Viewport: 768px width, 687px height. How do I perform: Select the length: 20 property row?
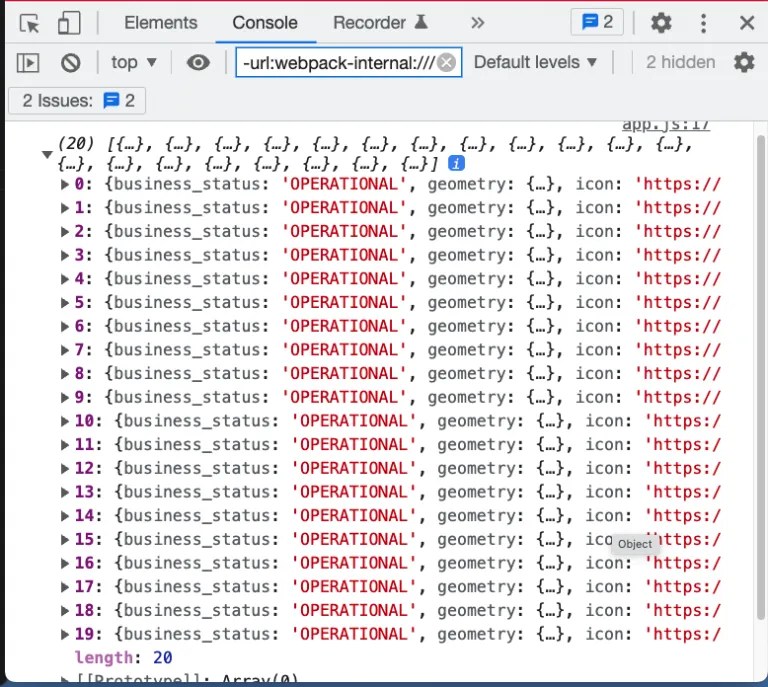[x=123, y=658]
